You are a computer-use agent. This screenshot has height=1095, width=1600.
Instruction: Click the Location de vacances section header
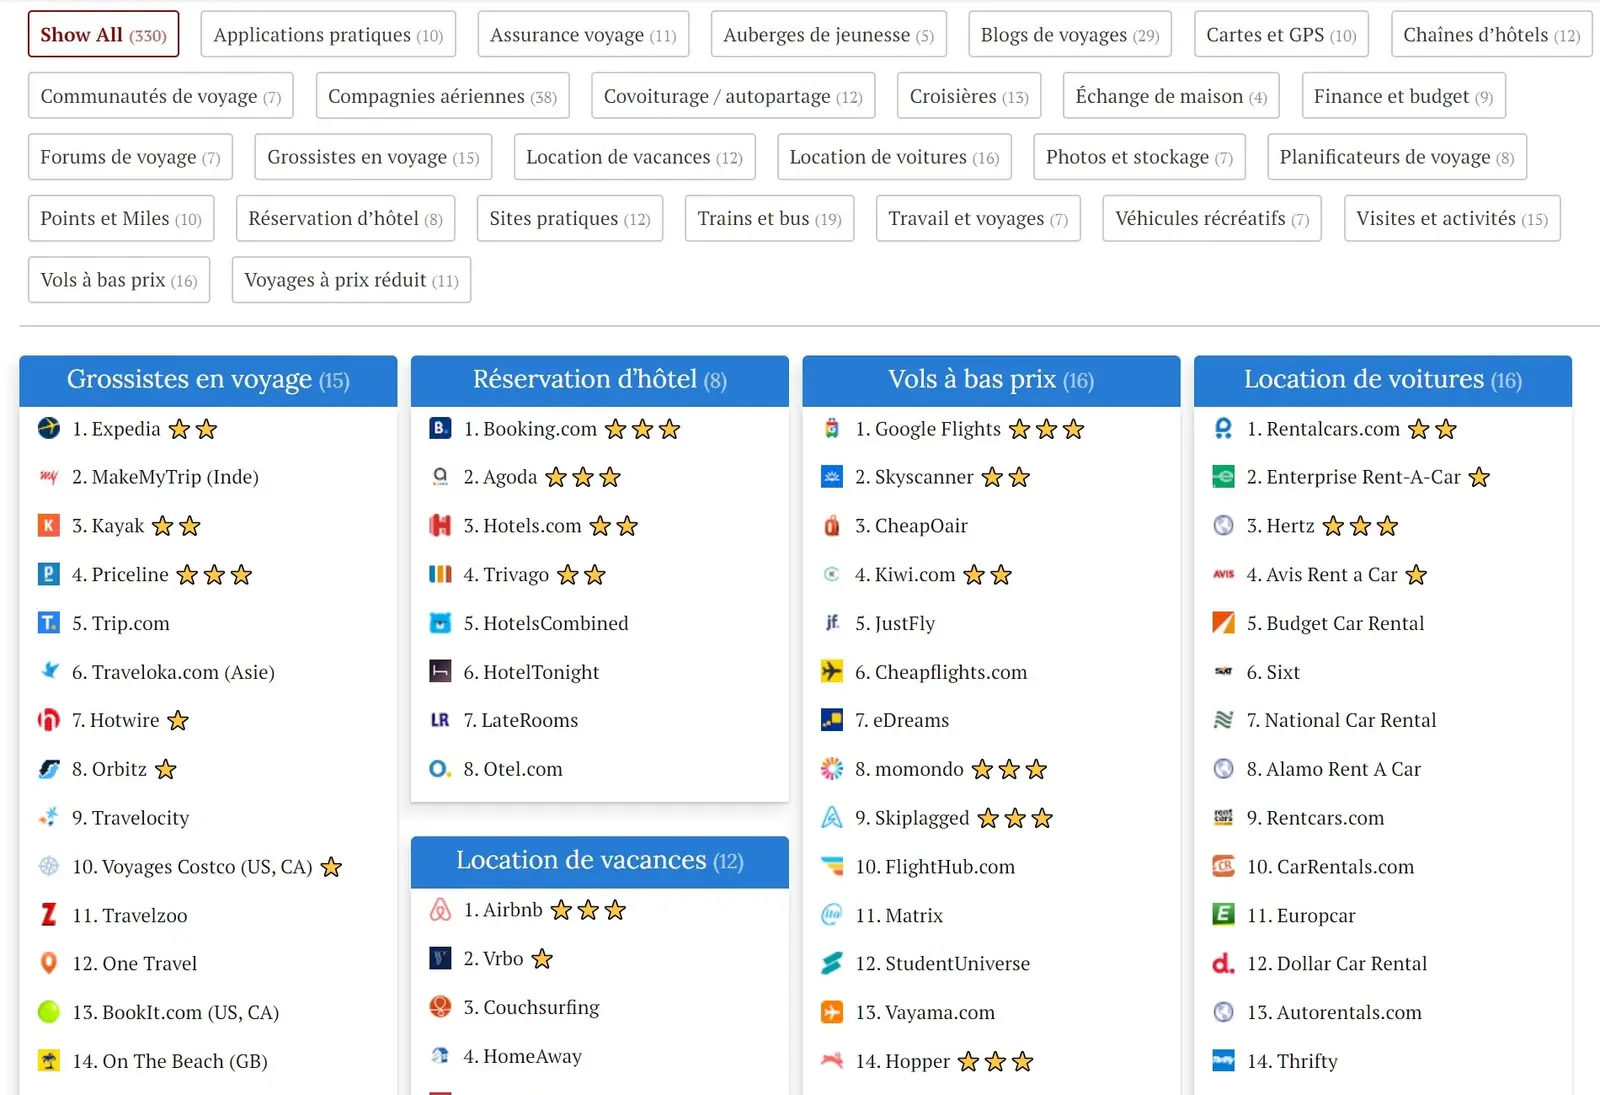600,861
